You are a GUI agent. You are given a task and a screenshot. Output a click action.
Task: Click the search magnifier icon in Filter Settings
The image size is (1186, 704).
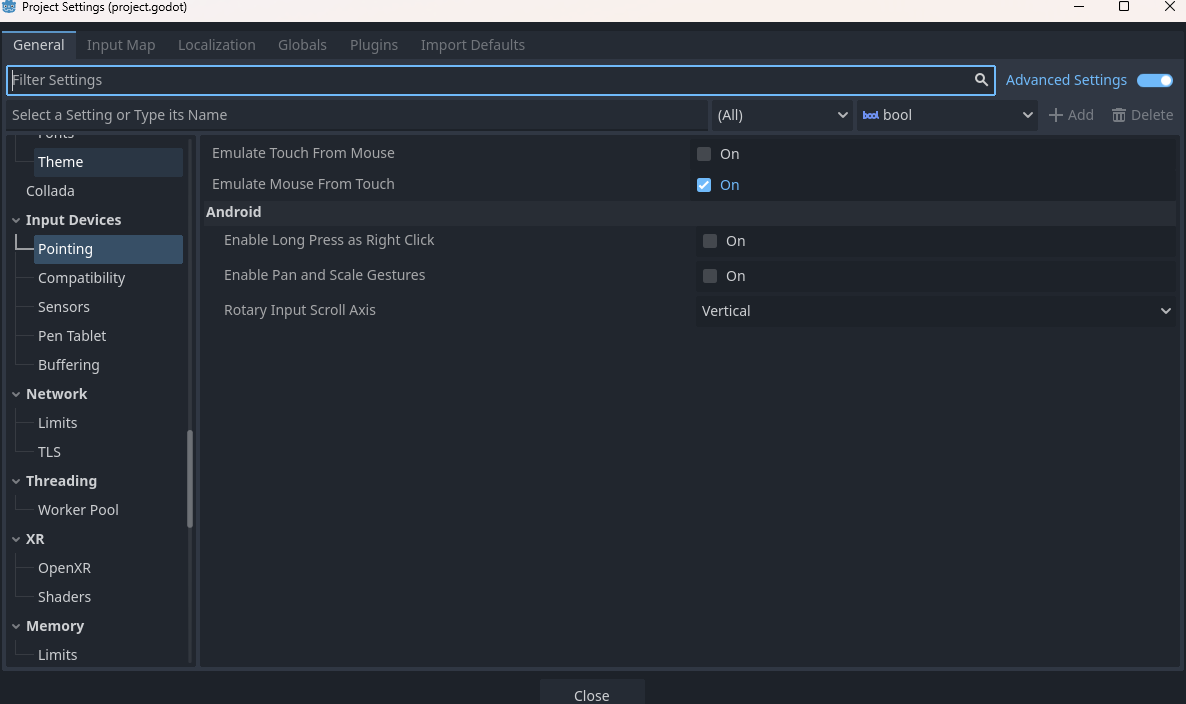(x=981, y=80)
